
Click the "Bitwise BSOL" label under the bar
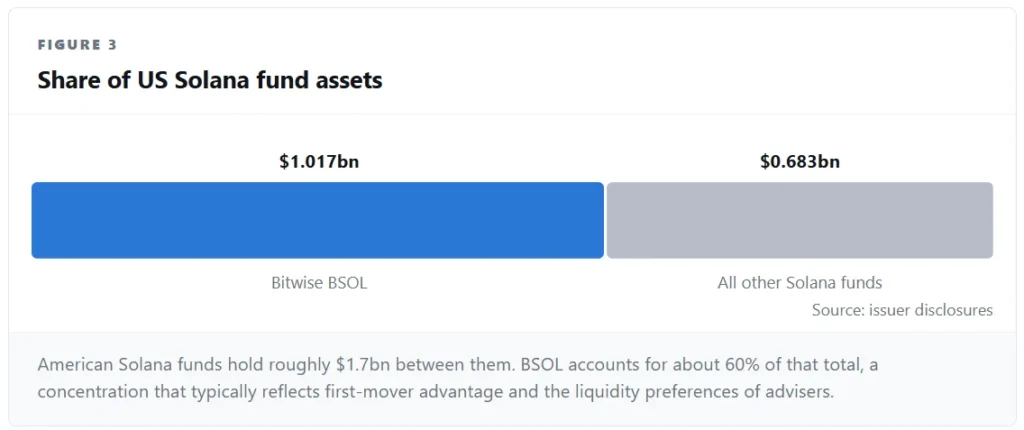point(319,283)
